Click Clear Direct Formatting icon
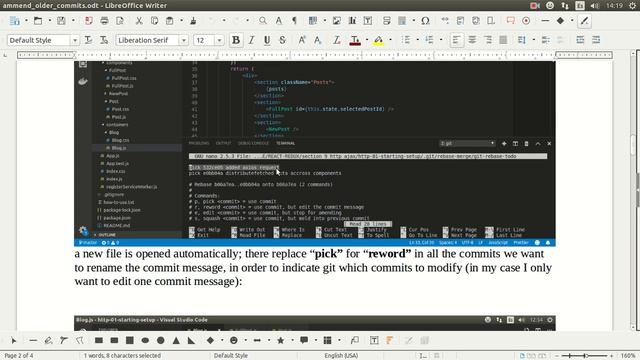 (337, 40)
